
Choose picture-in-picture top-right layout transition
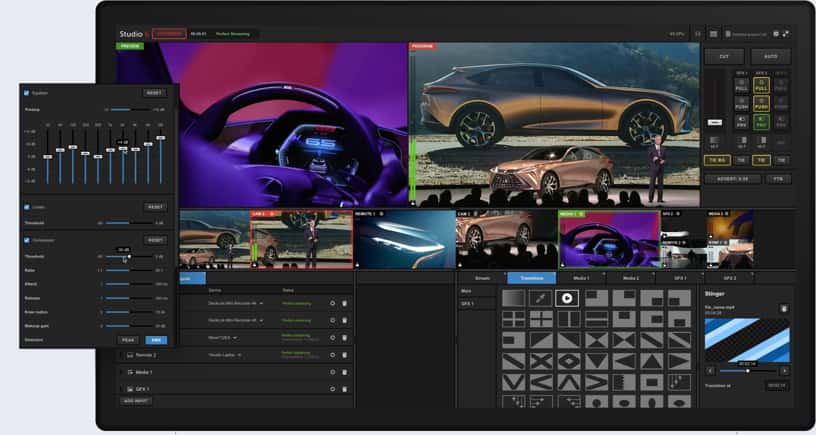point(623,298)
